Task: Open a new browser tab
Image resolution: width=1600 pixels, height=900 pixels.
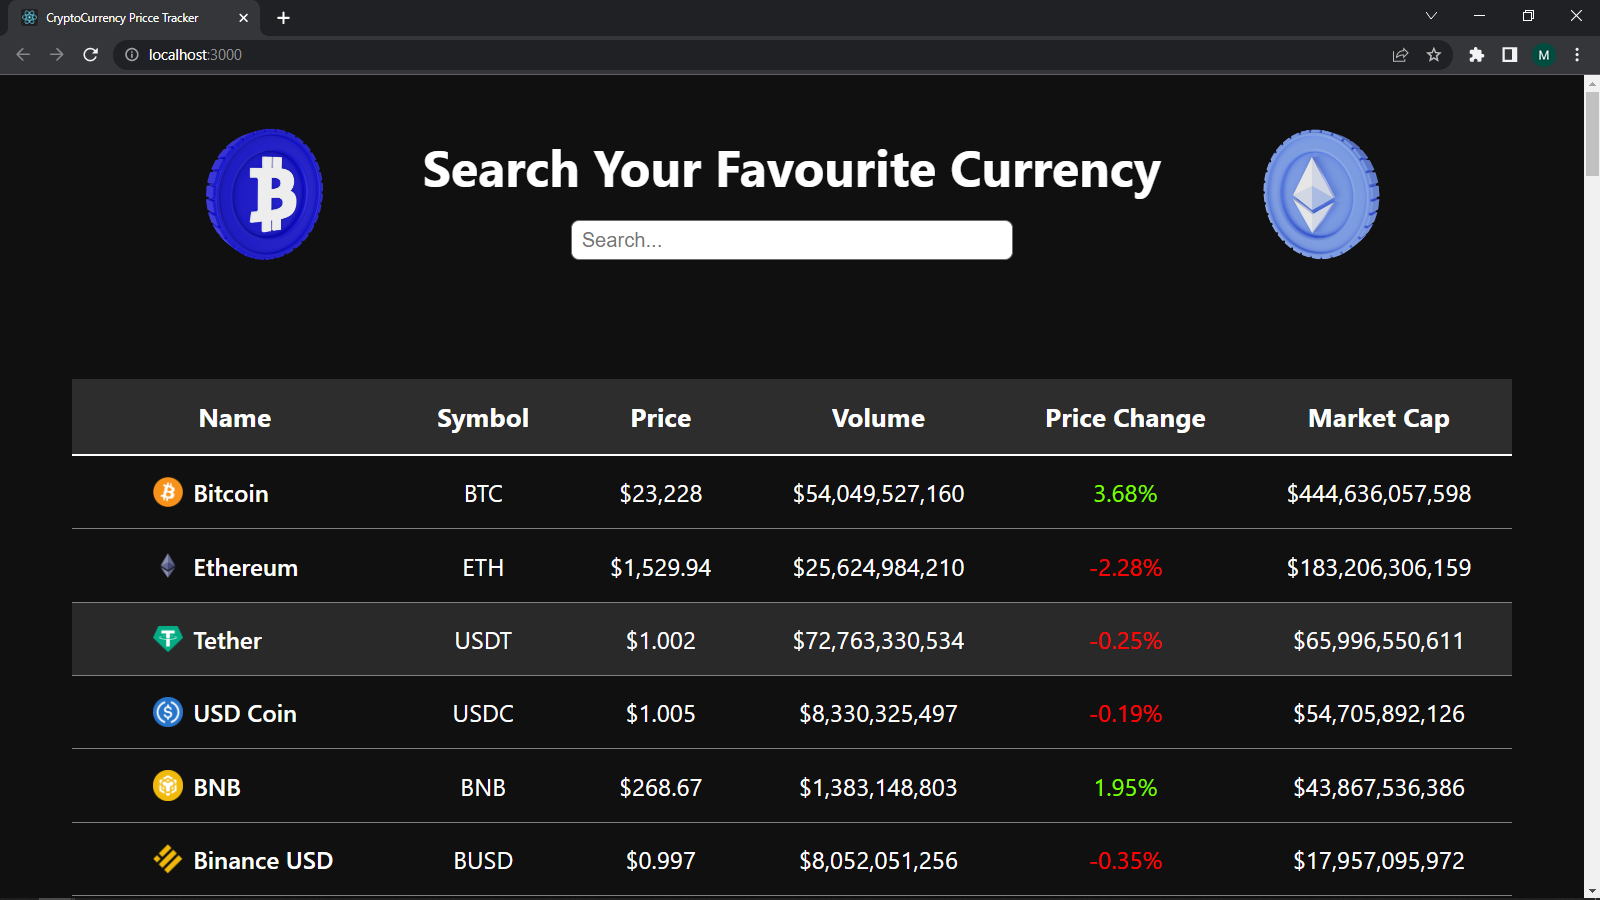Action: point(284,18)
